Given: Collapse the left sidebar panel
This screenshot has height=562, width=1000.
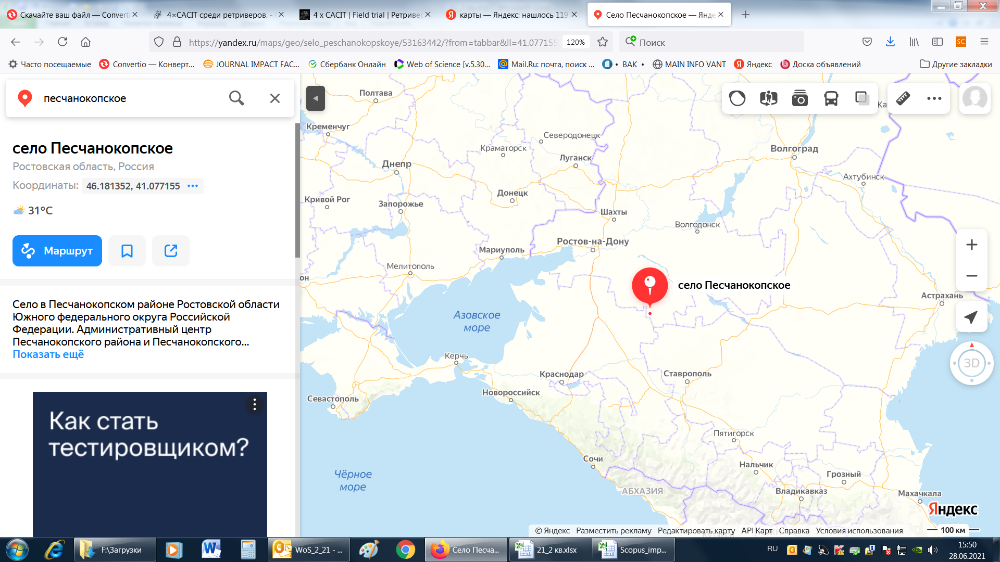Looking at the screenshot, I should (315, 98).
